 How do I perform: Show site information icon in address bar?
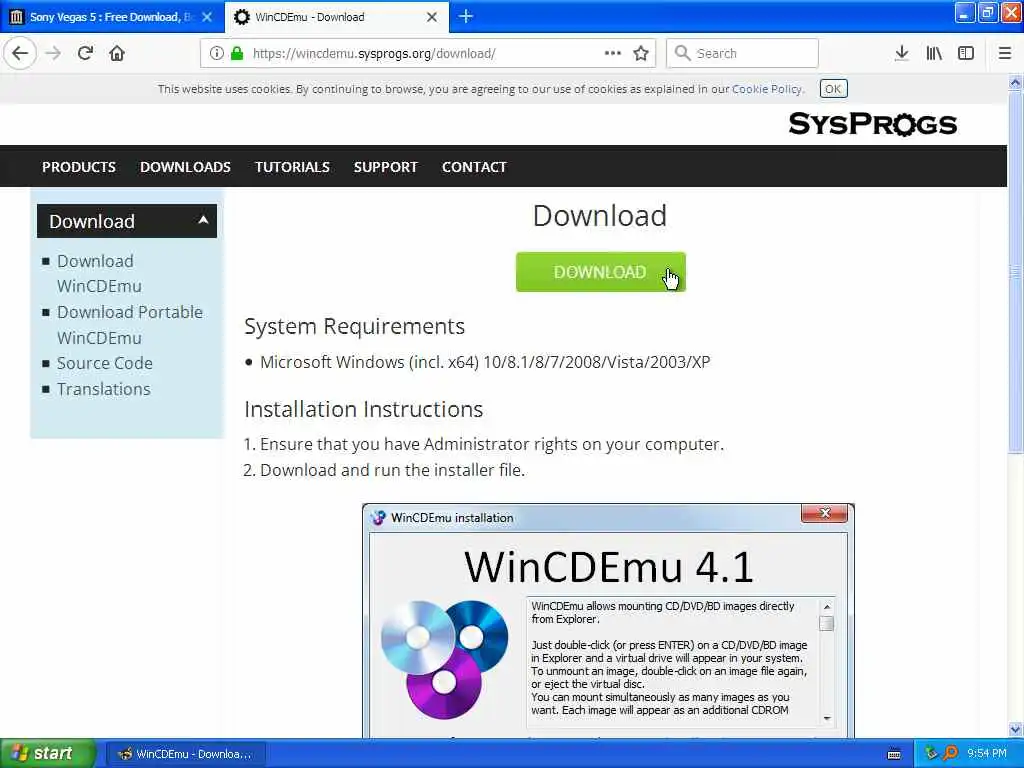pos(216,53)
